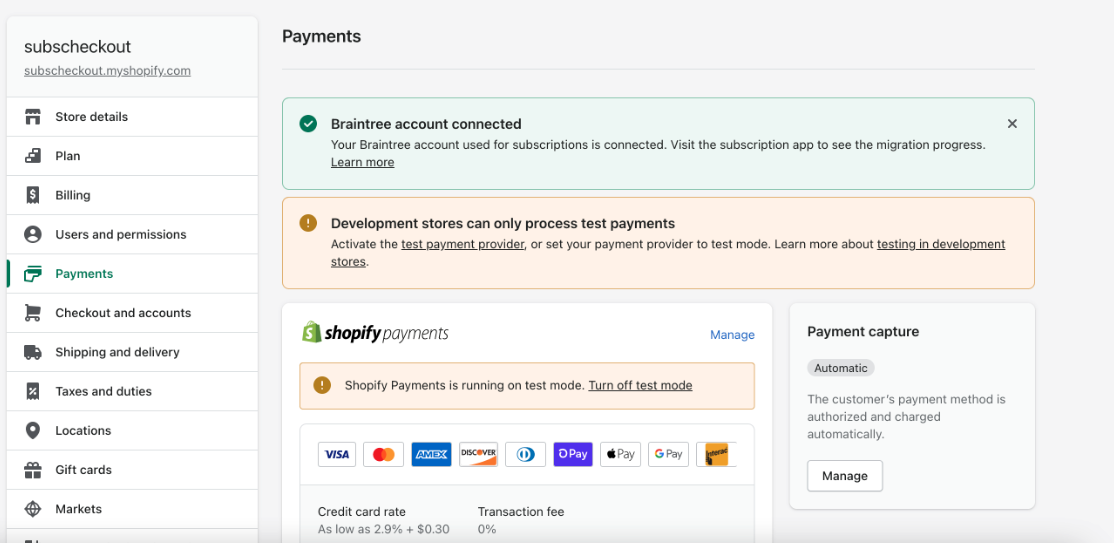Click the Checkout cart icon
1114x543 pixels.
click(33, 313)
